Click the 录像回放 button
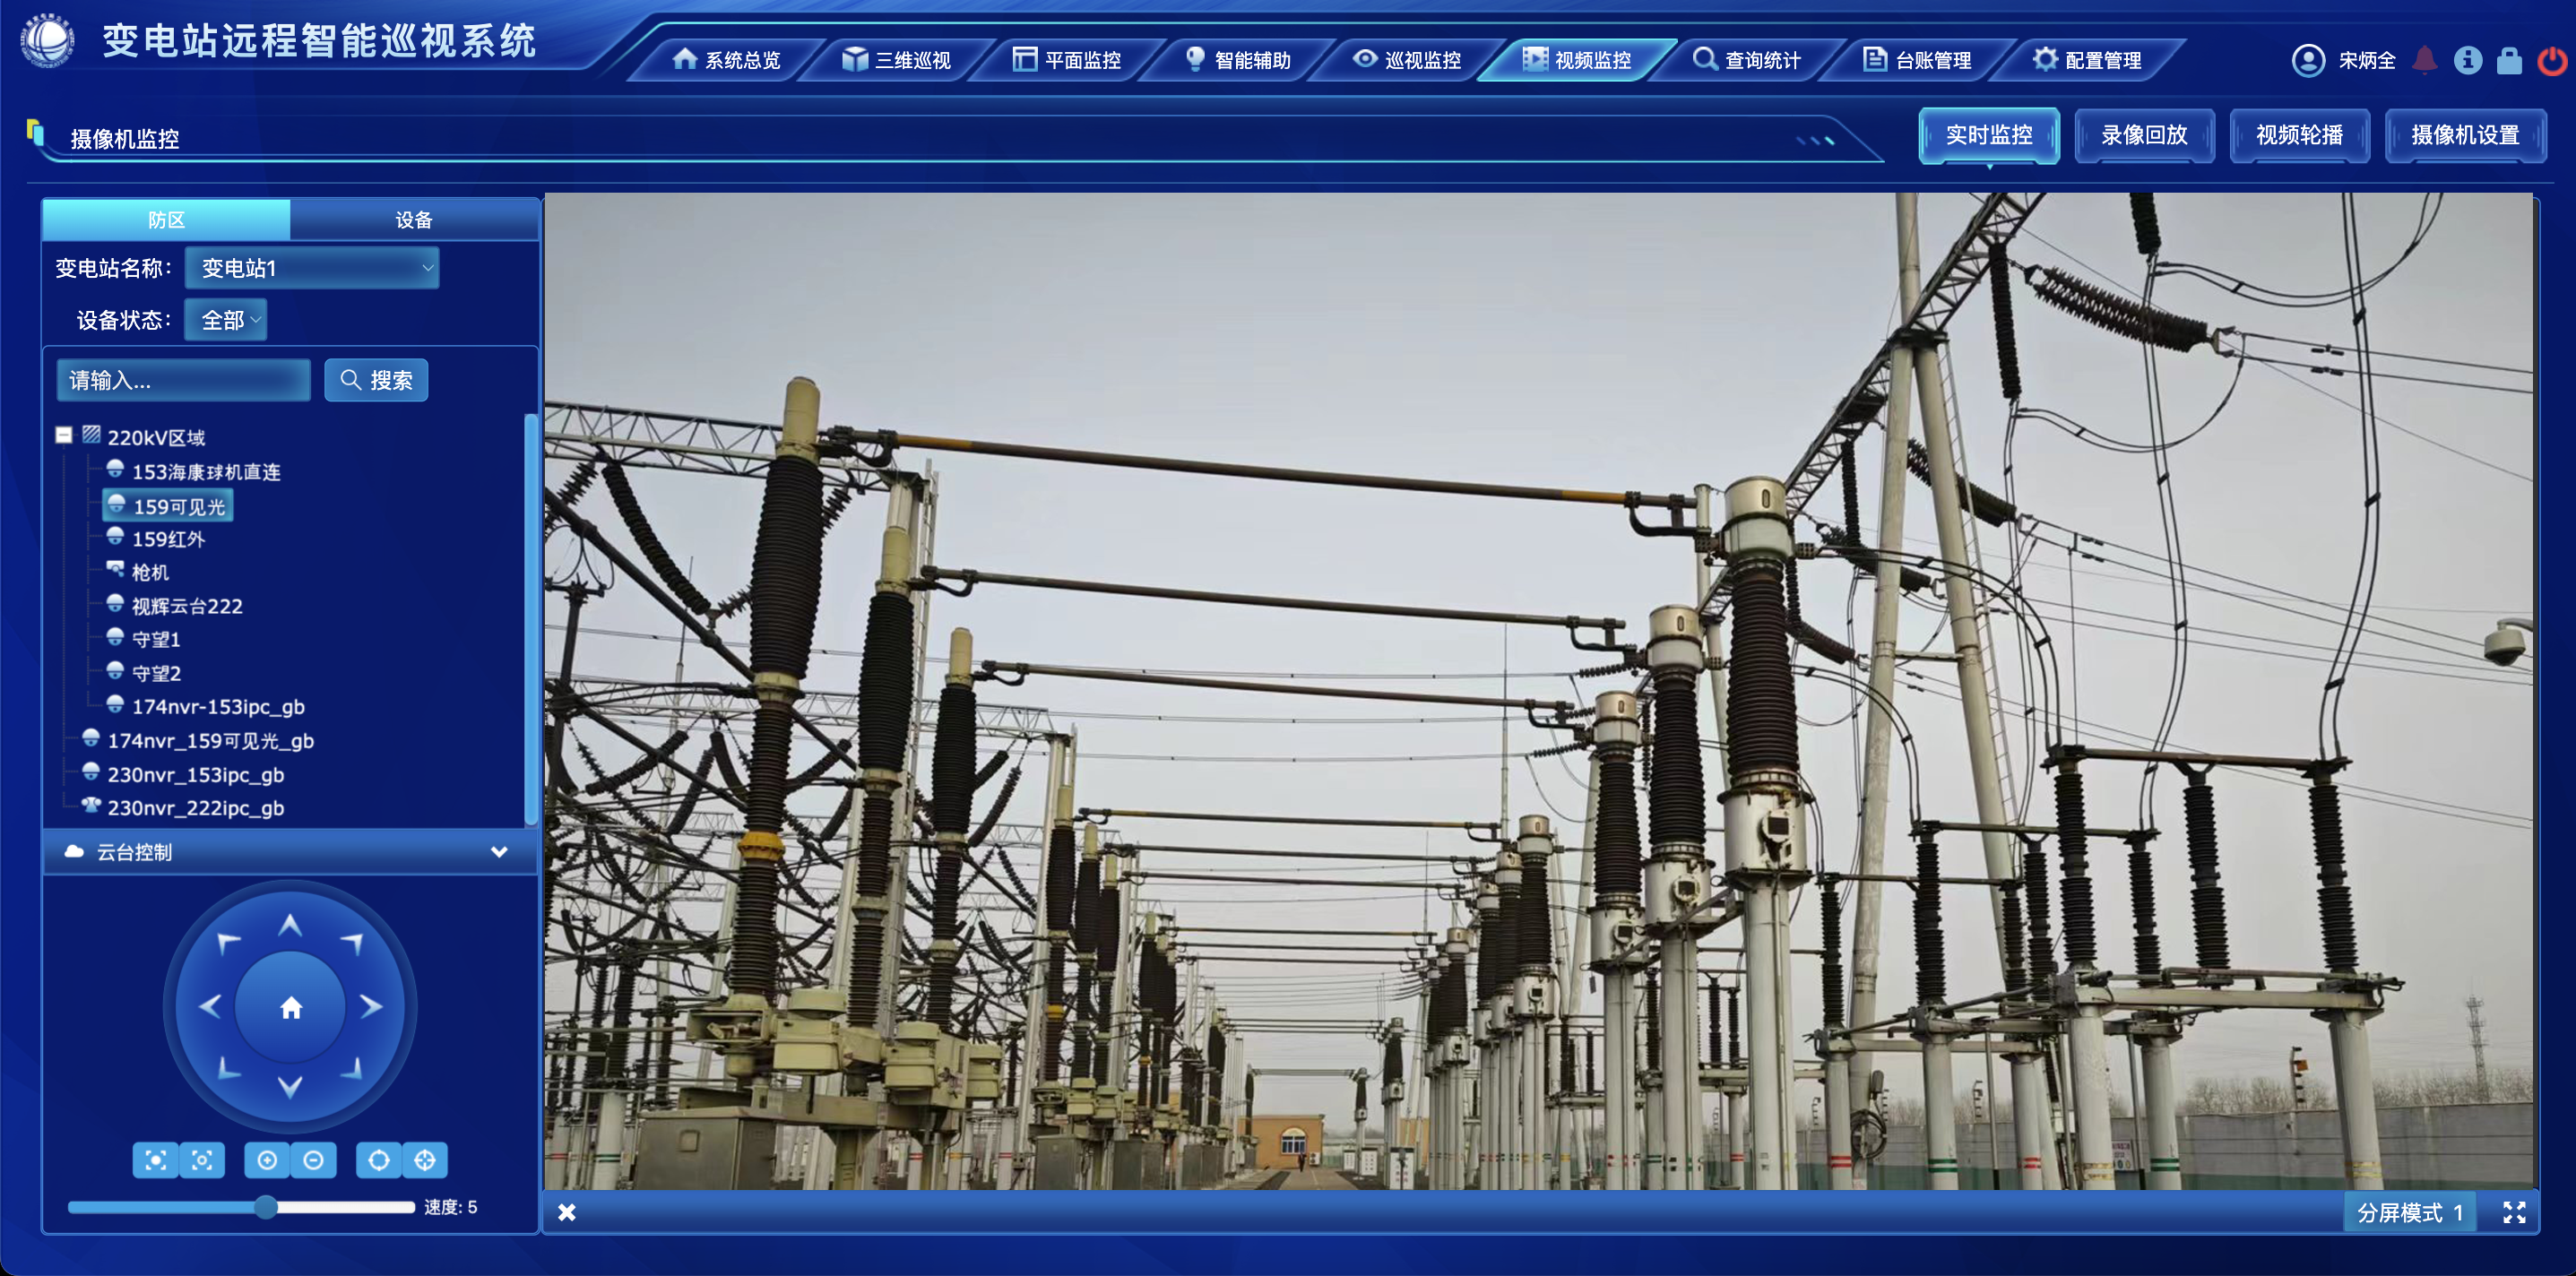The height and width of the screenshot is (1276, 2576). coord(2144,135)
